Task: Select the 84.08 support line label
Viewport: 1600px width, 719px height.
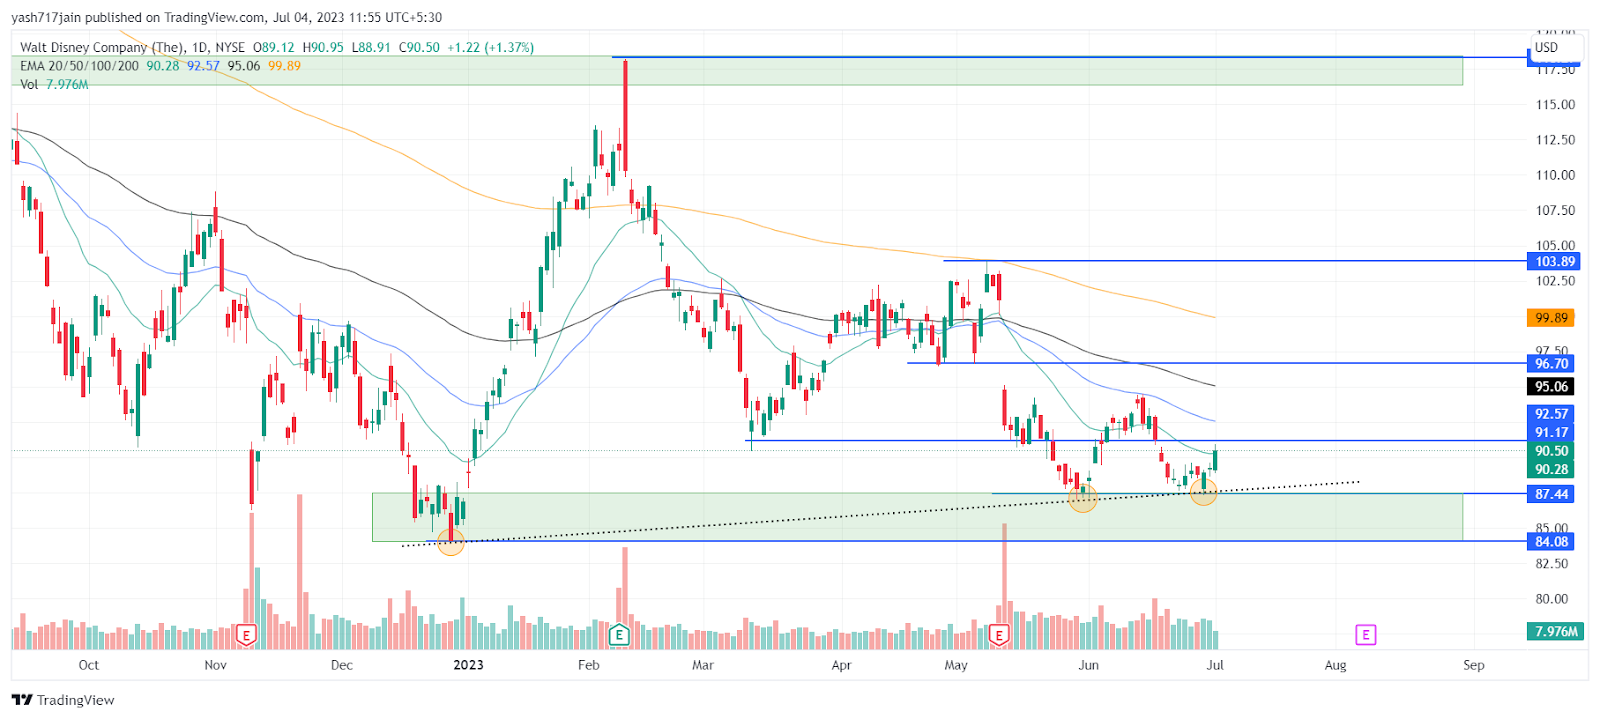Action: (x=1551, y=542)
